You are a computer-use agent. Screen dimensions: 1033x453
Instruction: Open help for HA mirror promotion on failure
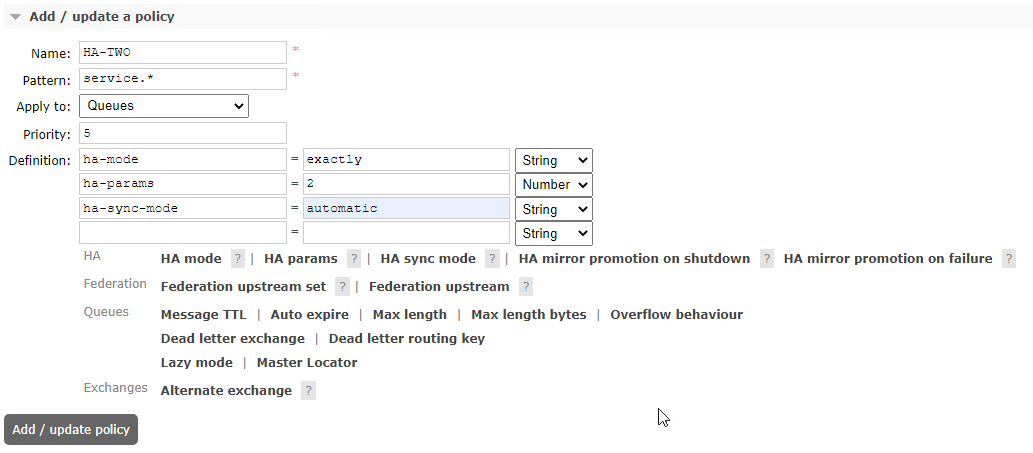1009,259
